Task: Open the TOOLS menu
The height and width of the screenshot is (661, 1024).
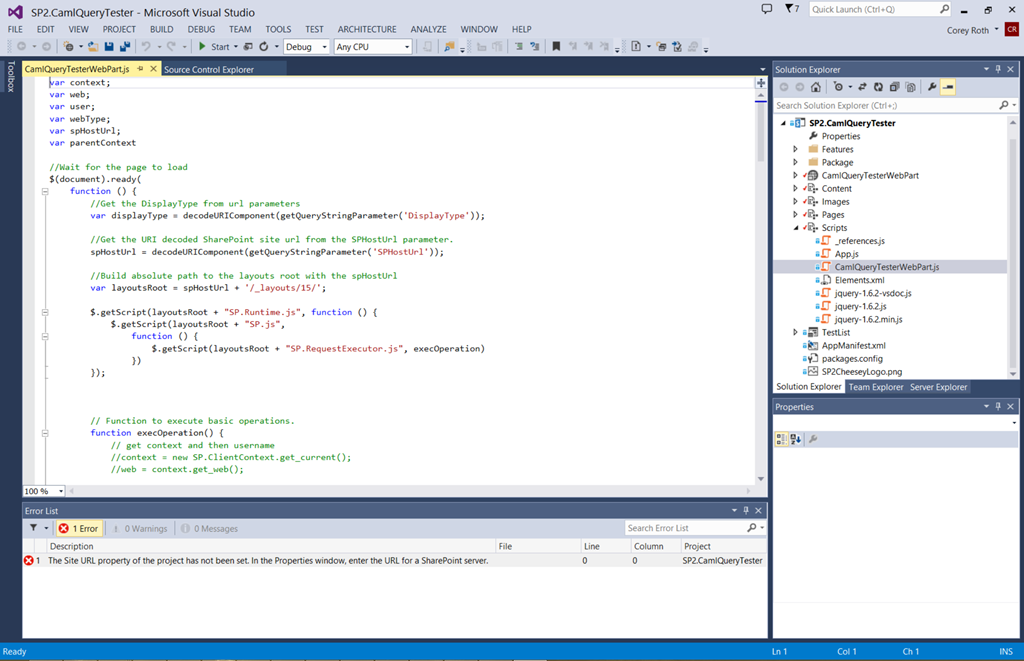Action: [278, 29]
